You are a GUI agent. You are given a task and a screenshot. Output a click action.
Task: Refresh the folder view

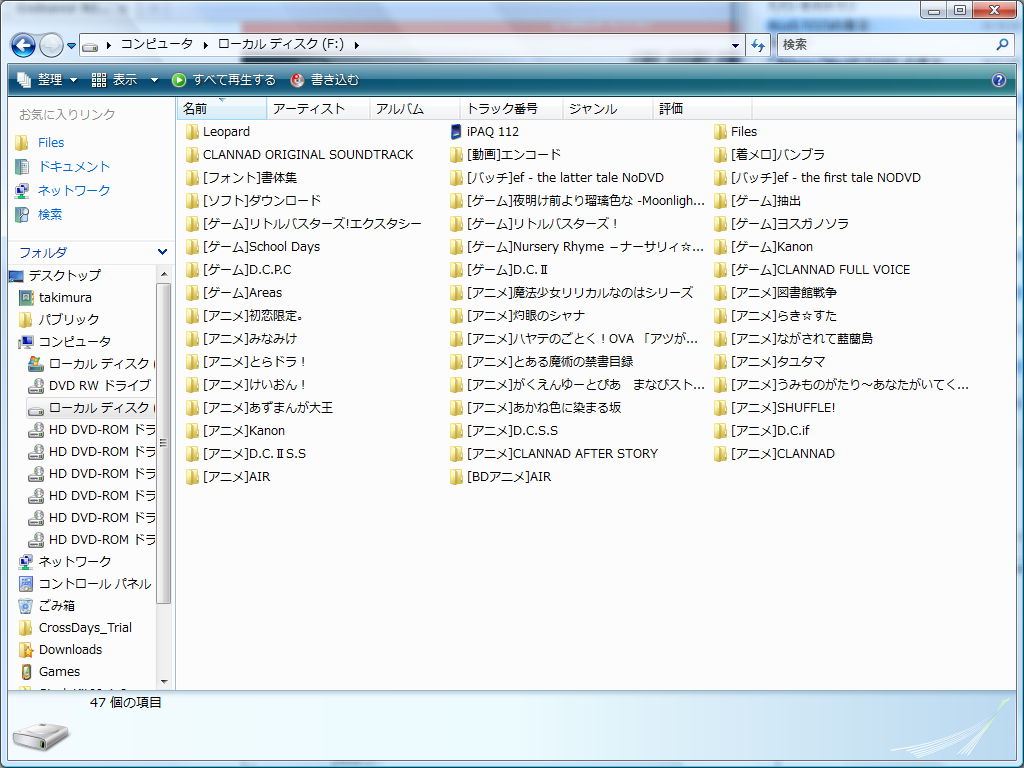pos(758,45)
